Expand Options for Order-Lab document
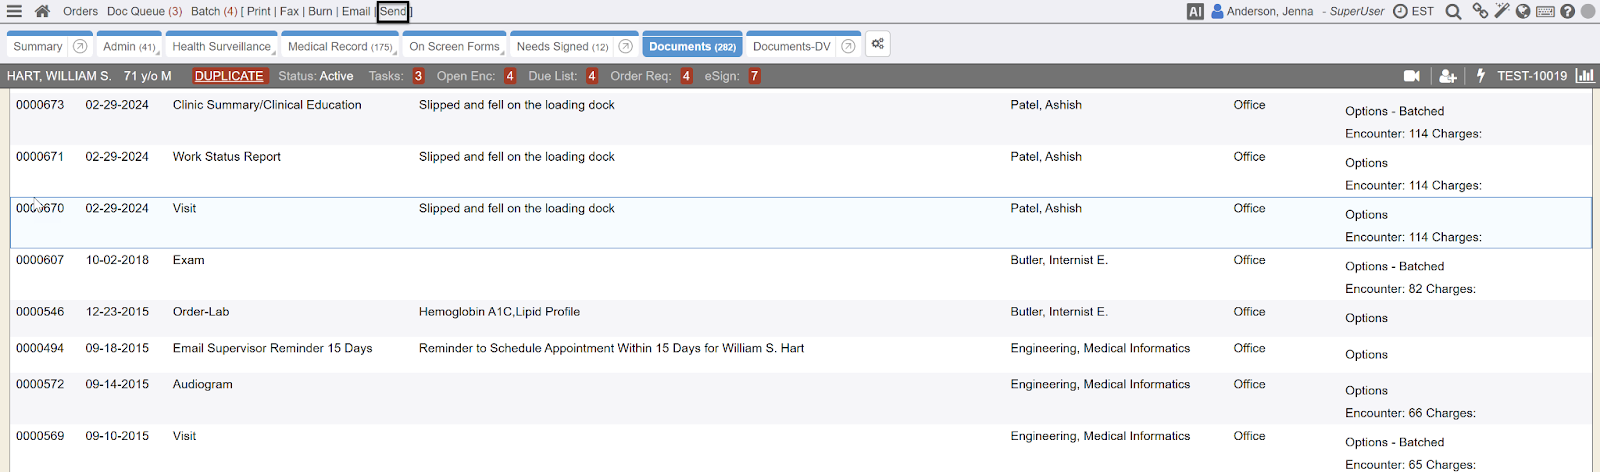 1366,318
